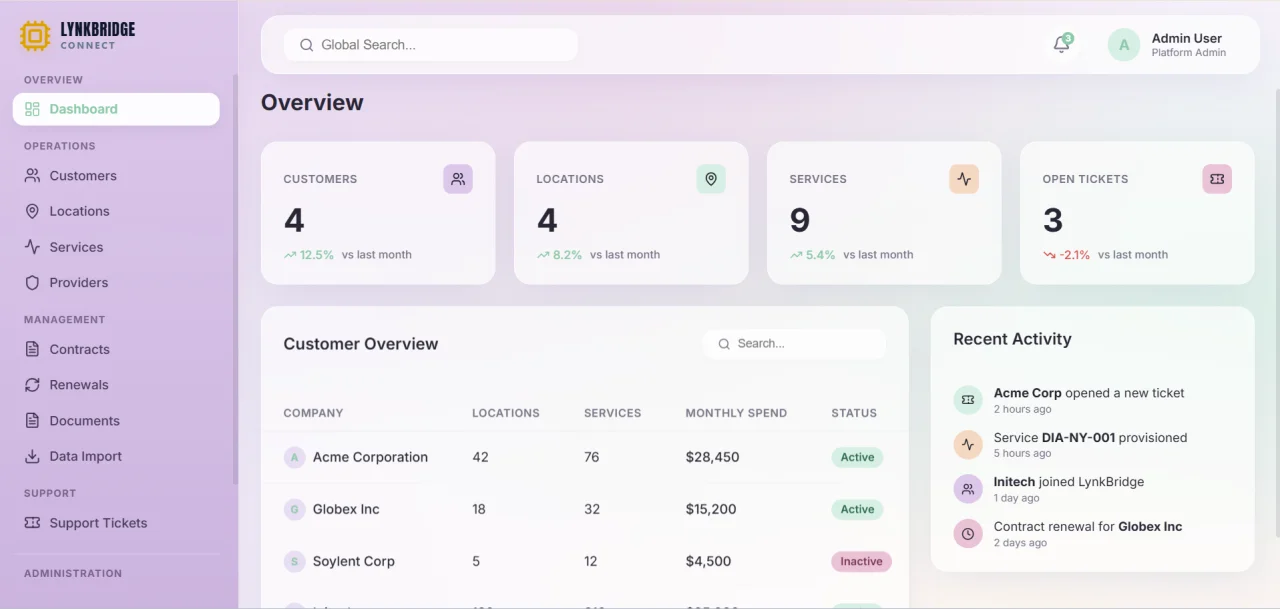The width and height of the screenshot is (1280, 609).
Task: Click the Acme Corporation company name
Action: point(370,458)
